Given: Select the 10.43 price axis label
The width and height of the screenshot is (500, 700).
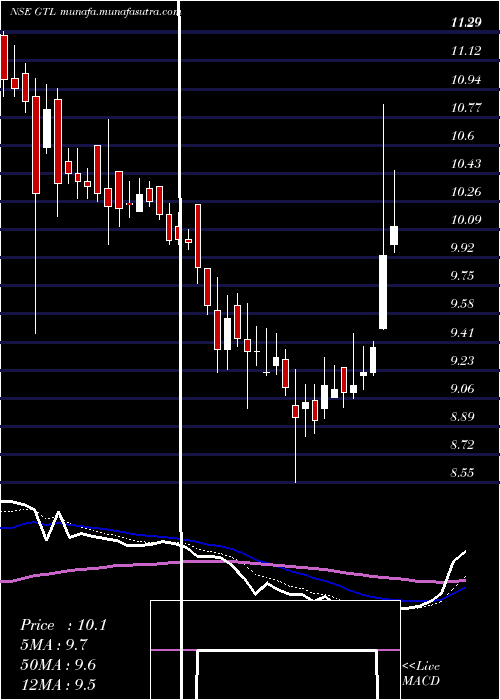Looking at the screenshot, I should 466,164.
